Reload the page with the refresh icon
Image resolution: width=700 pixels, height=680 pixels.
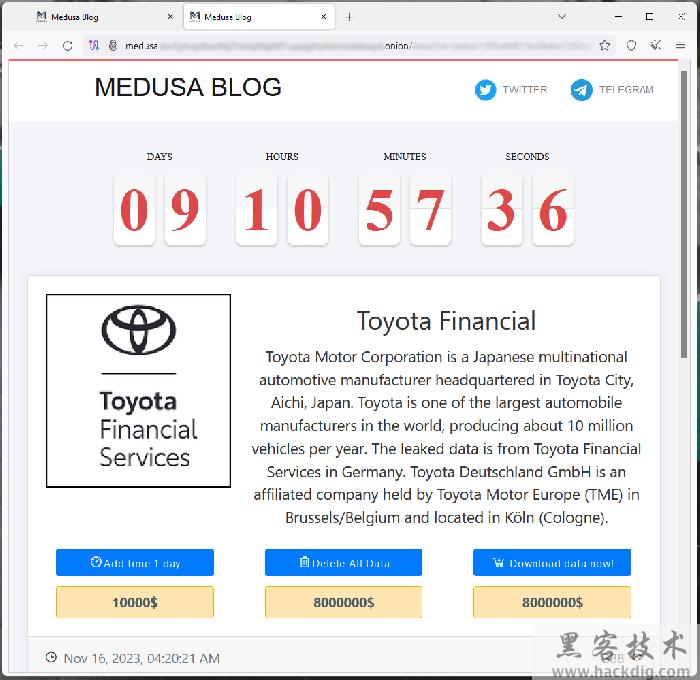coord(67,46)
